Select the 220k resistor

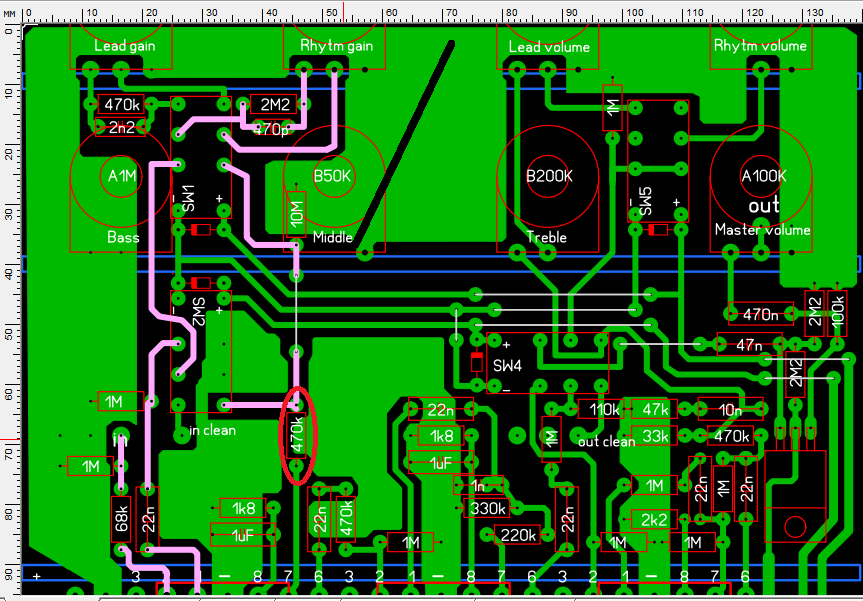click(x=517, y=534)
